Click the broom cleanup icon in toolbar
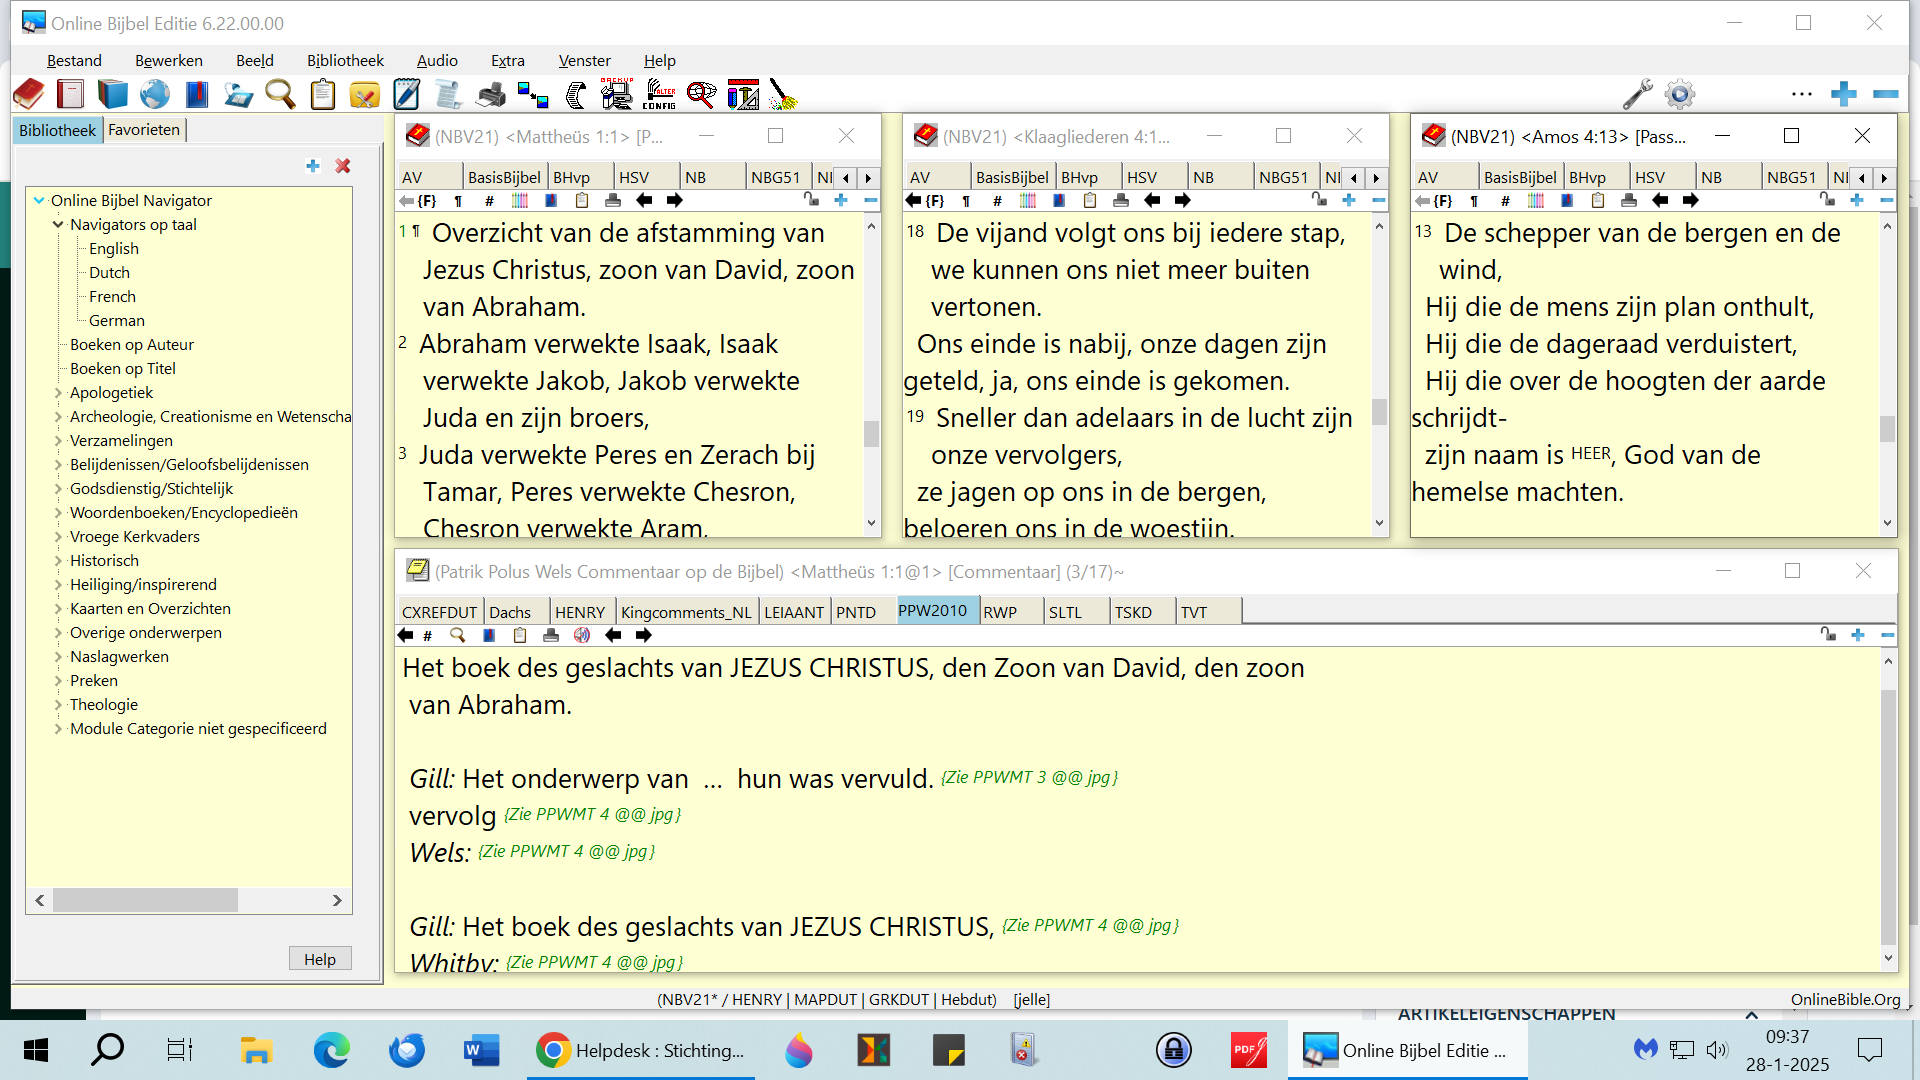 [783, 95]
